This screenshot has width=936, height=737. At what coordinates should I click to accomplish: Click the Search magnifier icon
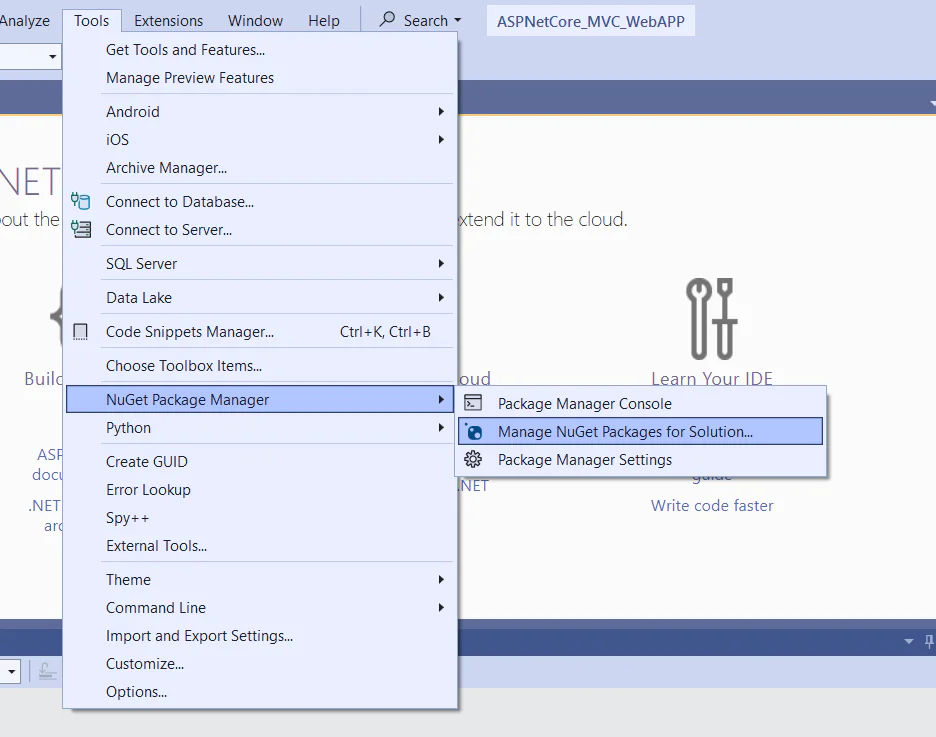click(x=387, y=19)
